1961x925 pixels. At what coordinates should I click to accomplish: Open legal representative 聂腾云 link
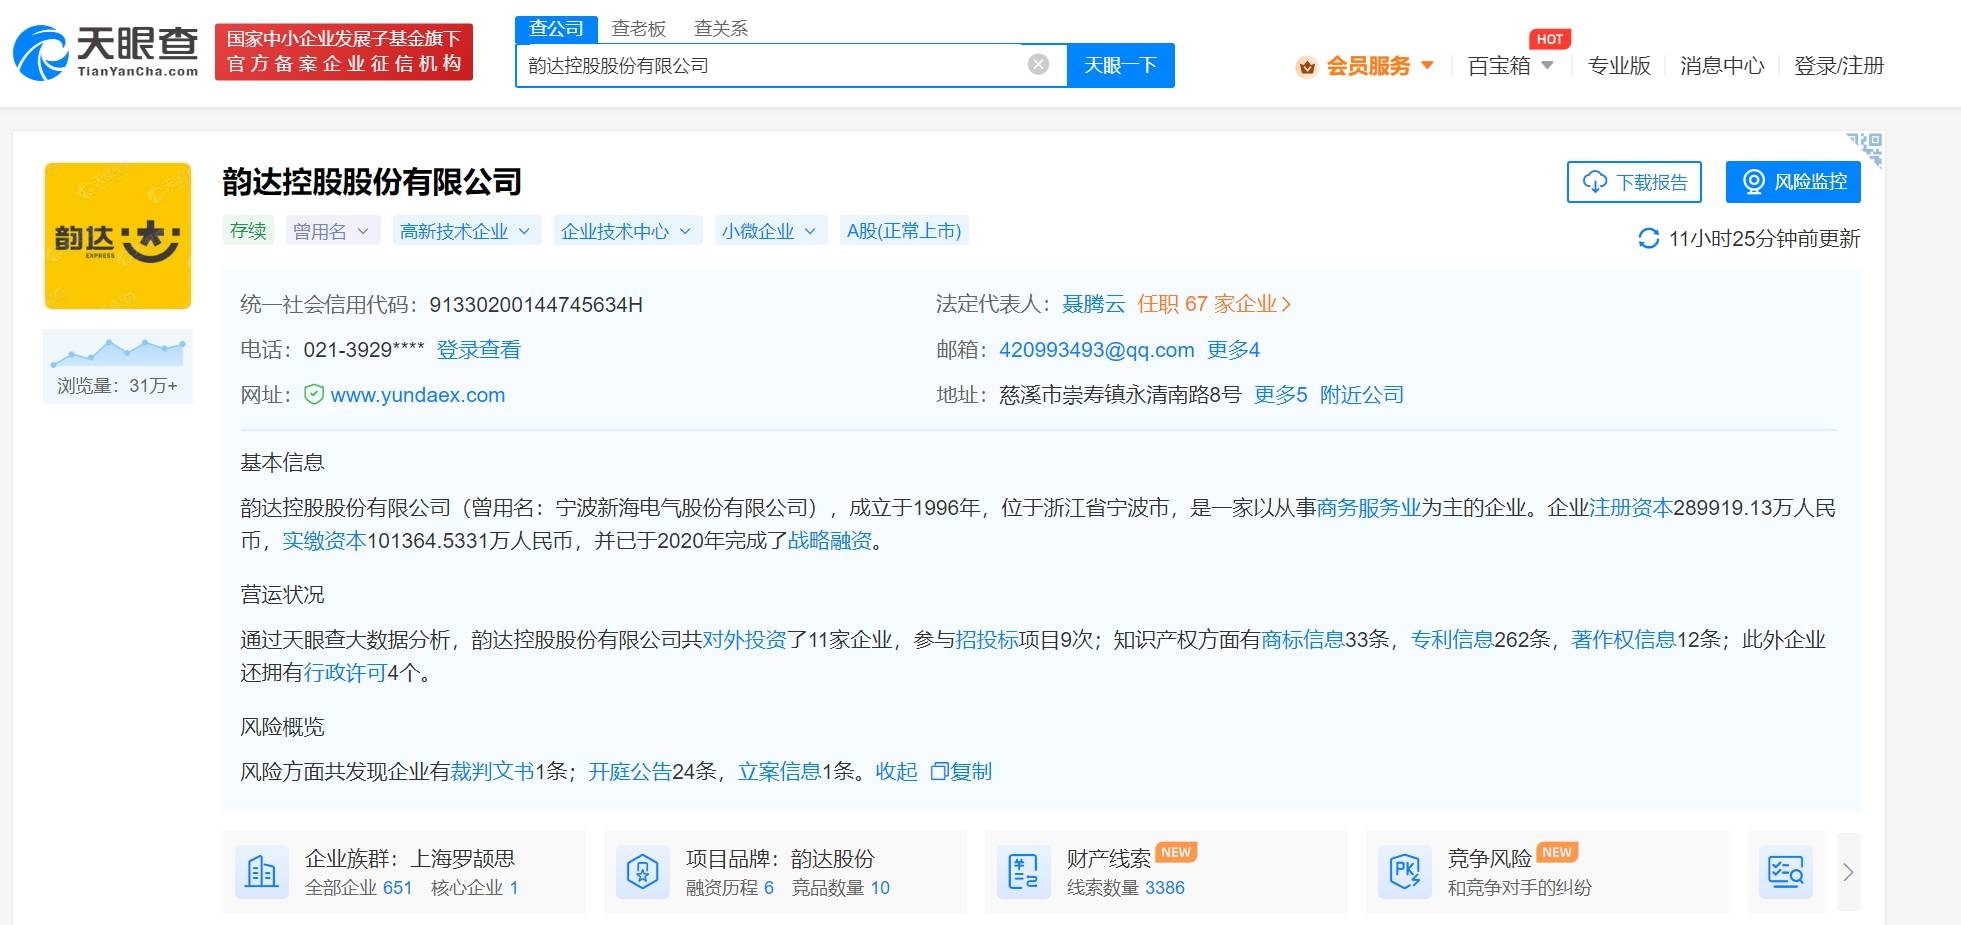click(x=1093, y=304)
